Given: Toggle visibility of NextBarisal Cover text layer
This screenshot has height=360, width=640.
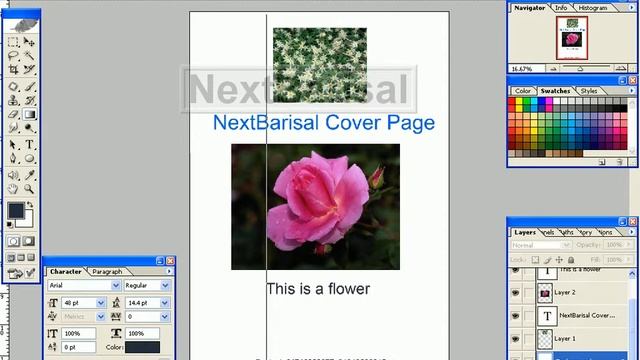Looking at the screenshot, I should click(x=516, y=316).
